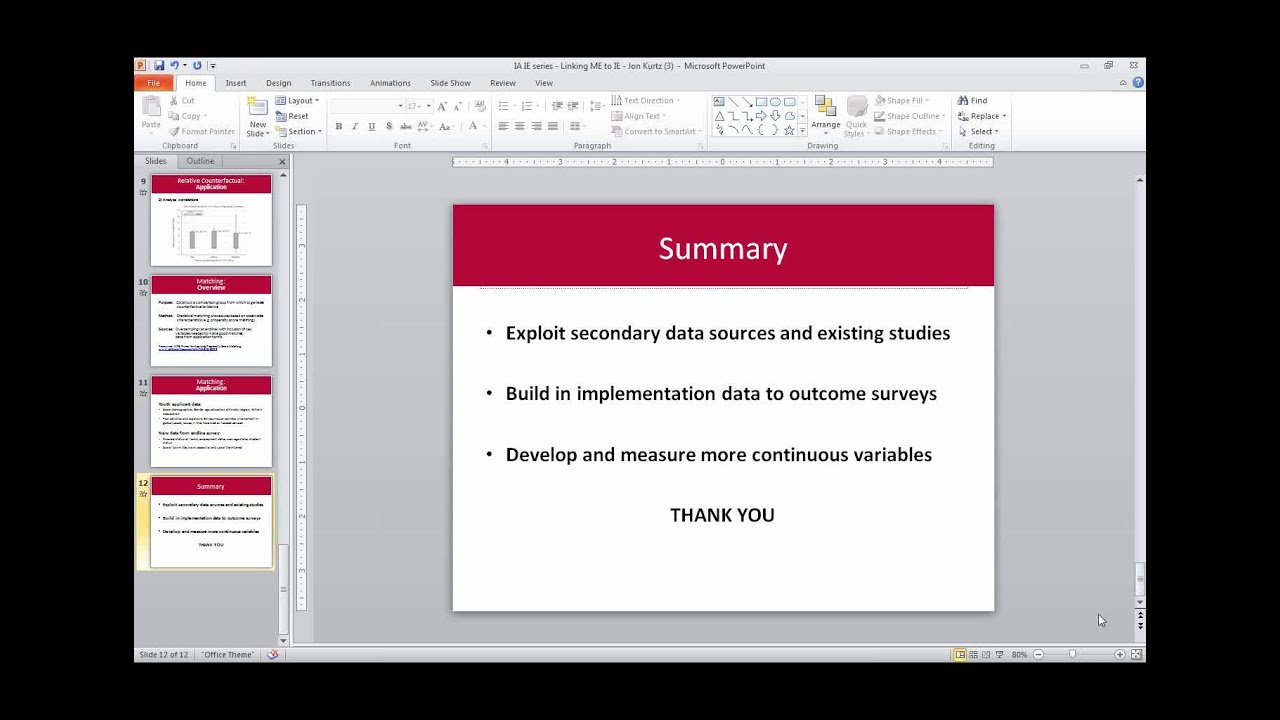Screen dimensions: 1280x720
Task: Select the Rectangle shape in gallery
Action: coord(761,102)
